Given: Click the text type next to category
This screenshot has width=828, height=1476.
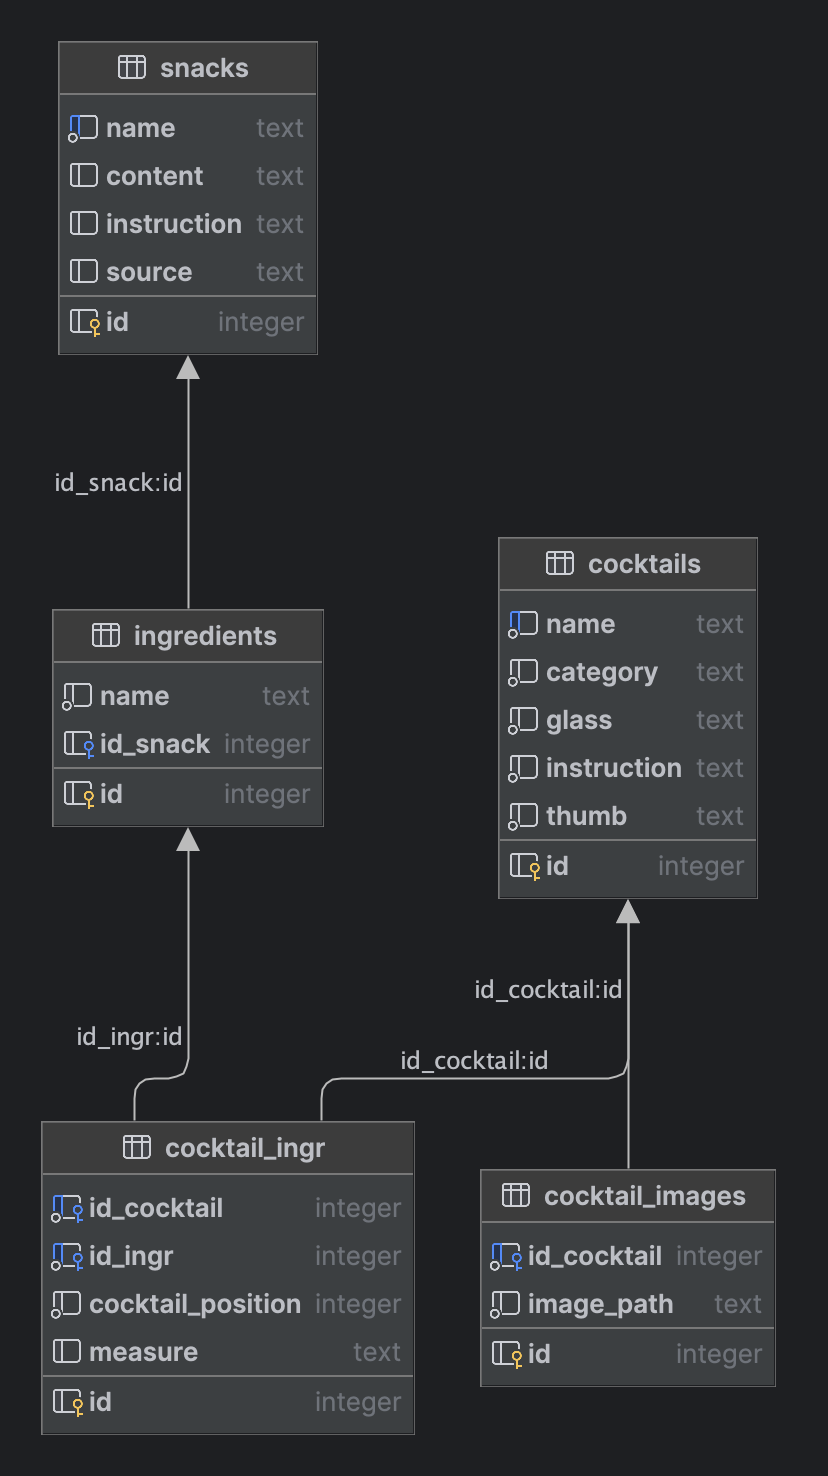Looking at the screenshot, I should pyautogui.click(x=720, y=672).
